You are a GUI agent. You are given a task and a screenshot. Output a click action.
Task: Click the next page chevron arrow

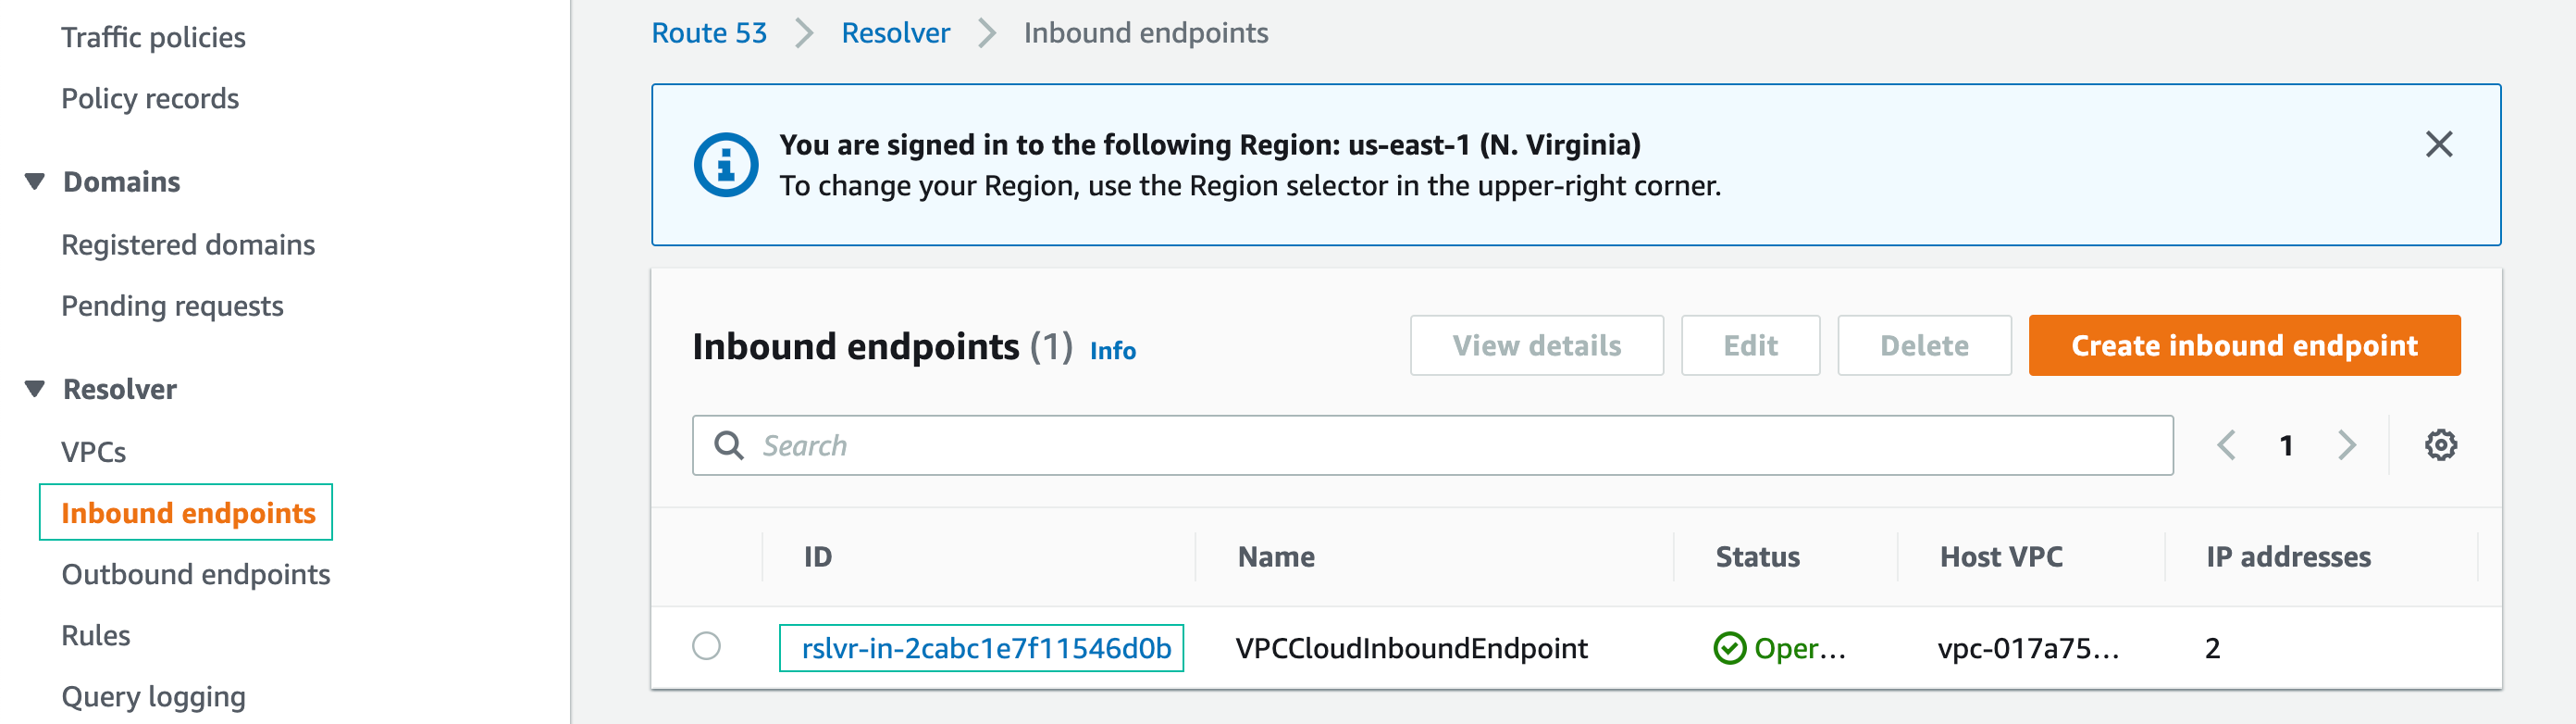(2349, 444)
